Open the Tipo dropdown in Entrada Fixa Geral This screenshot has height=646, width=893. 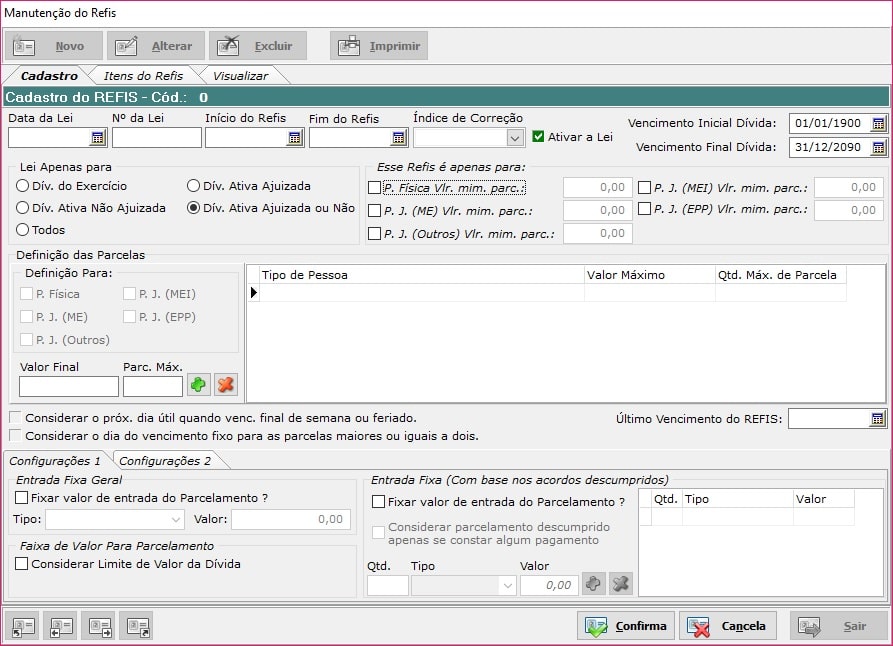click(176, 519)
